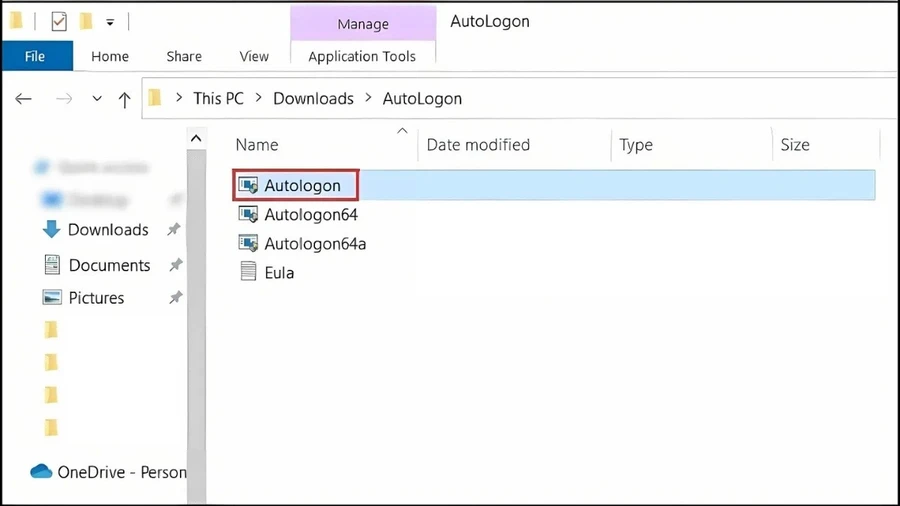Open Documents in the navigation pane
Viewport: 900px width, 506px height.
pyautogui.click(x=110, y=265)
